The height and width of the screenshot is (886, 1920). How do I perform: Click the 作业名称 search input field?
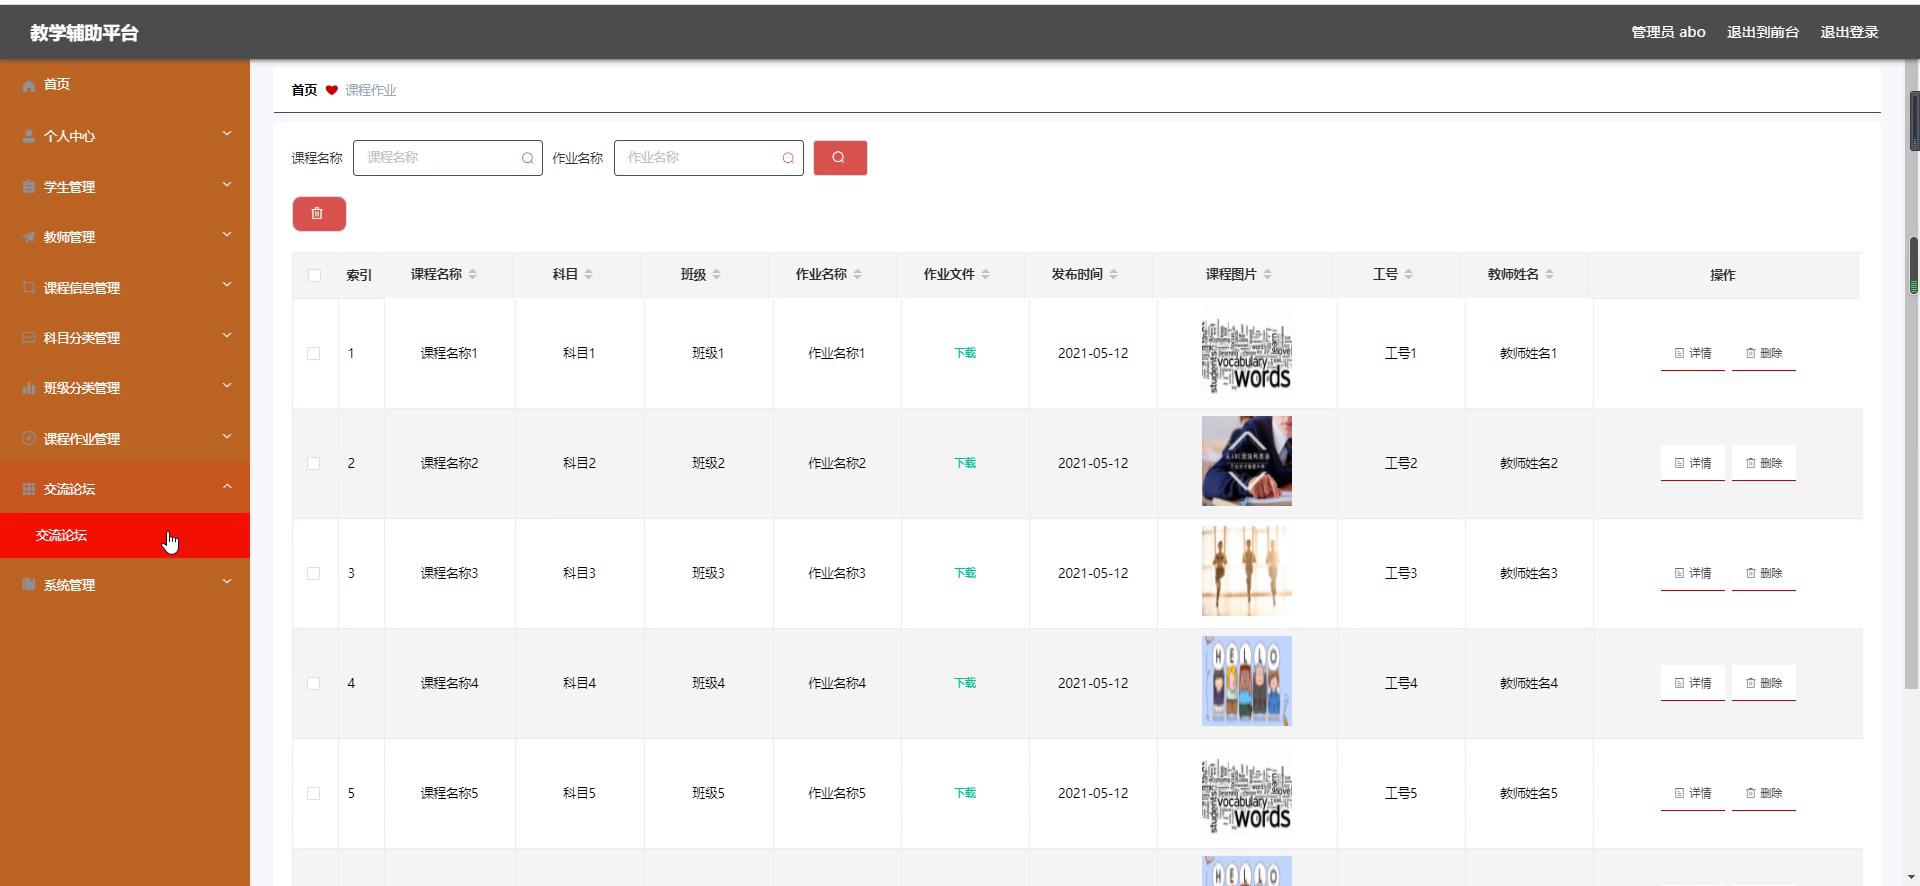(x=700, y=158)
